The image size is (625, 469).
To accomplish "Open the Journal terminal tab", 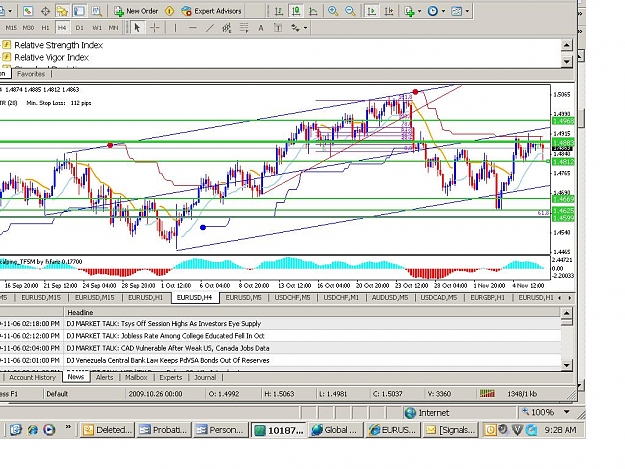I will pyautogui.click(x=205, y=377).
